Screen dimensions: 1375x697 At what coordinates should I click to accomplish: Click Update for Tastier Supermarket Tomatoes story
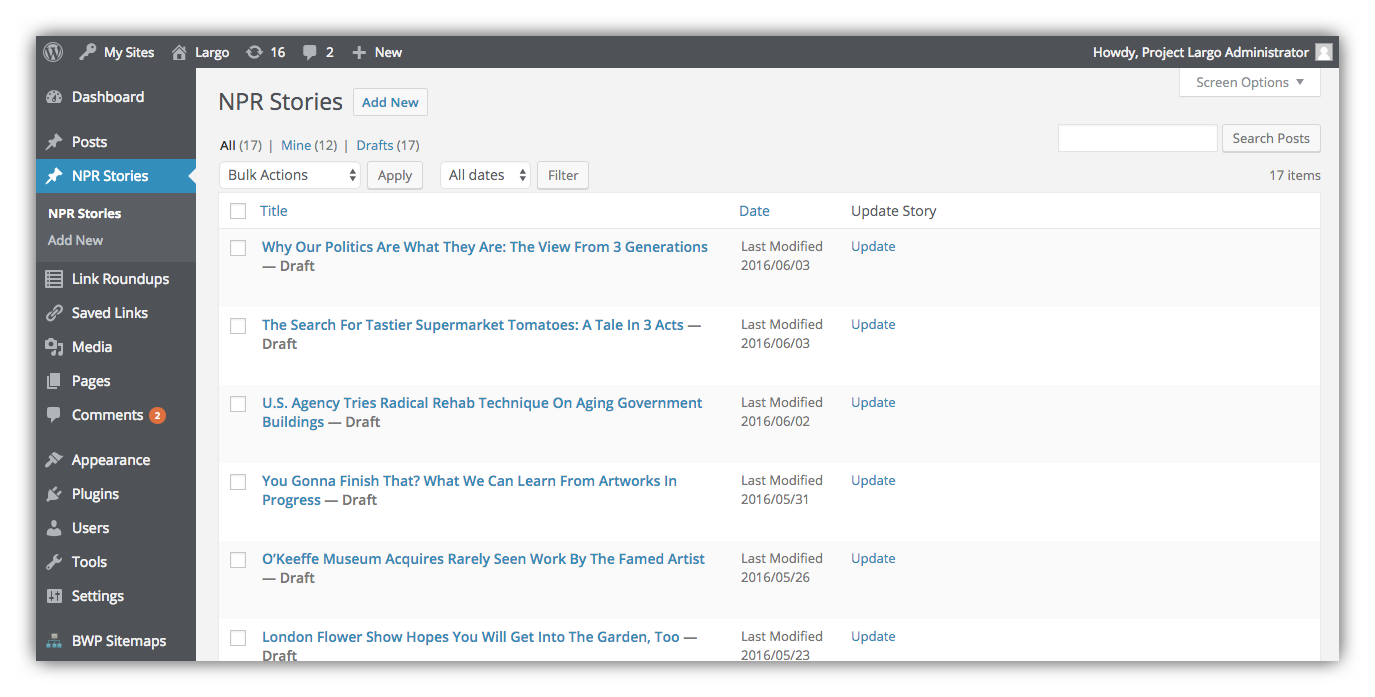tap(873, 324)
